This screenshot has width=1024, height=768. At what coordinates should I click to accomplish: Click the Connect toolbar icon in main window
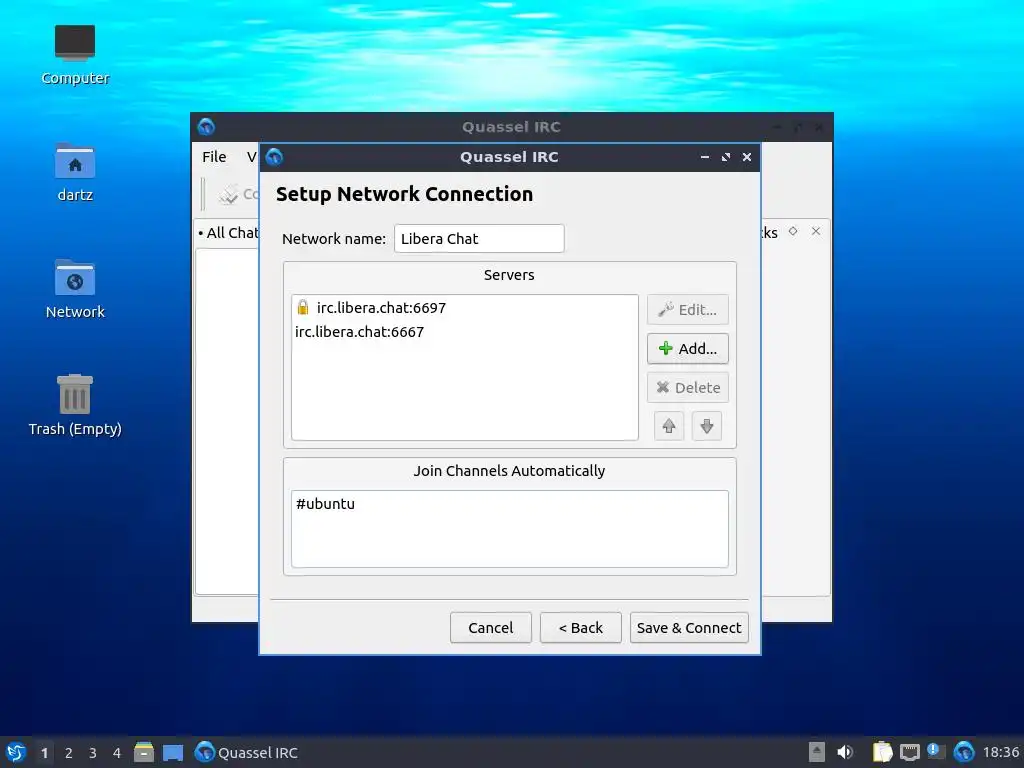click(x=229, y=194)
